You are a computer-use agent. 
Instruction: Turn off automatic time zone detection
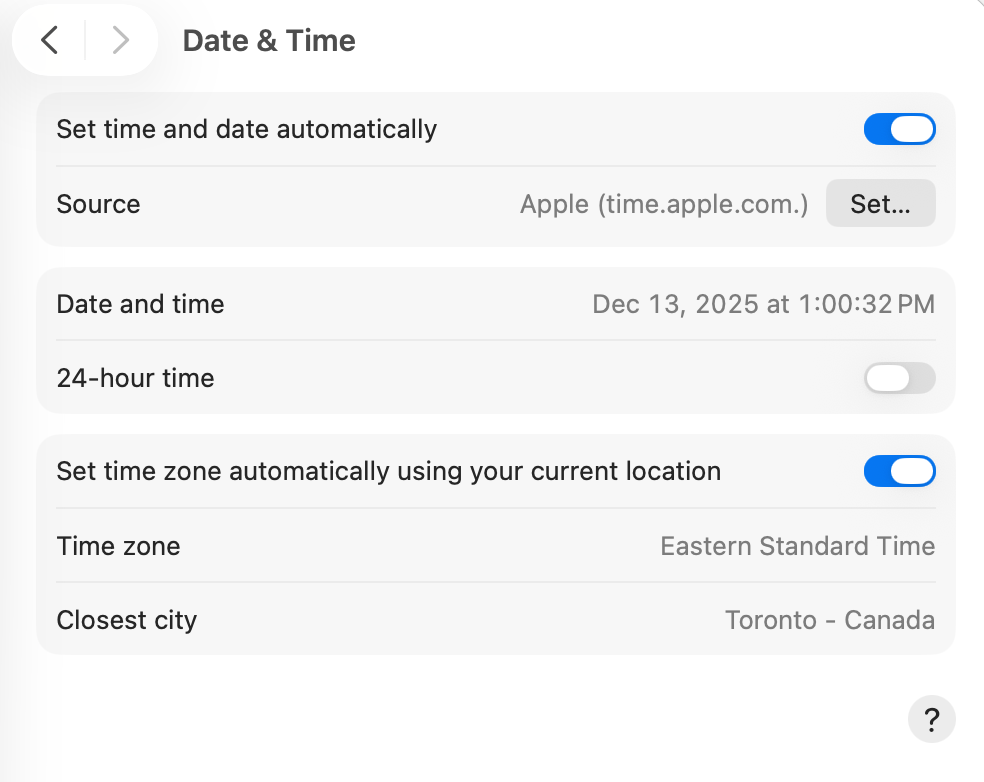click(x=899, y=471)
